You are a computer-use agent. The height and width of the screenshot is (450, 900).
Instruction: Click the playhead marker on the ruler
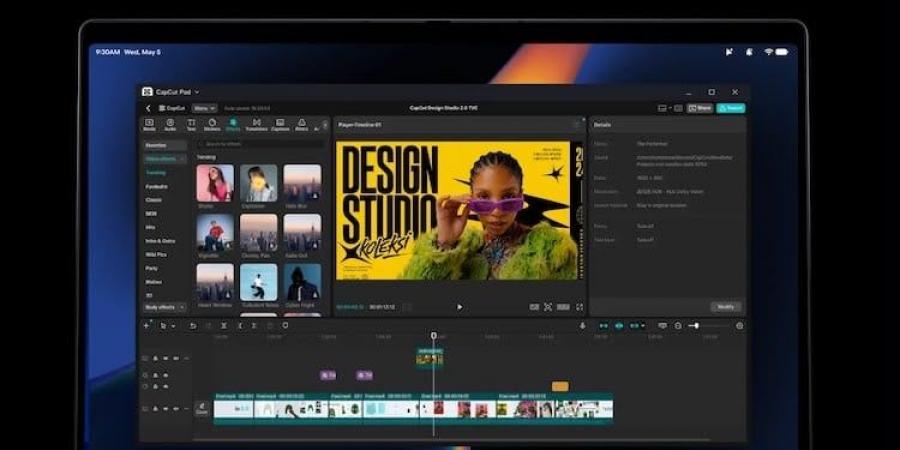pyautogui.click(x=434, y=336)
